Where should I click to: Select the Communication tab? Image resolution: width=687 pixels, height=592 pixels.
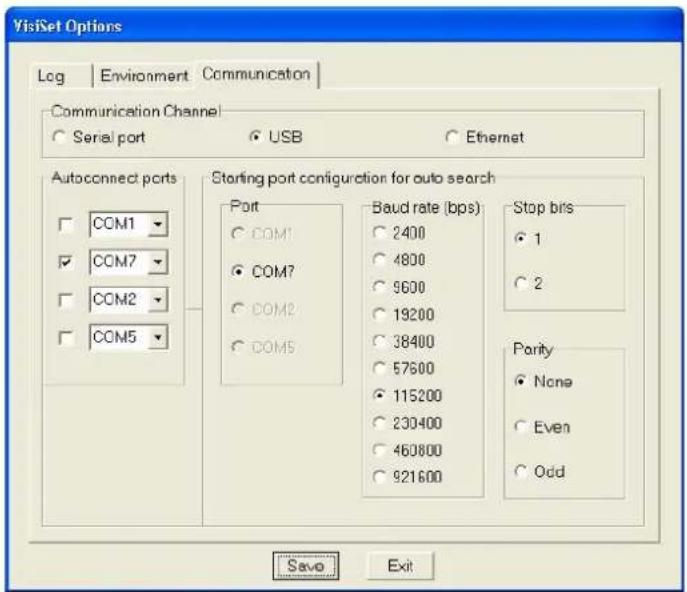coord(257,74)
